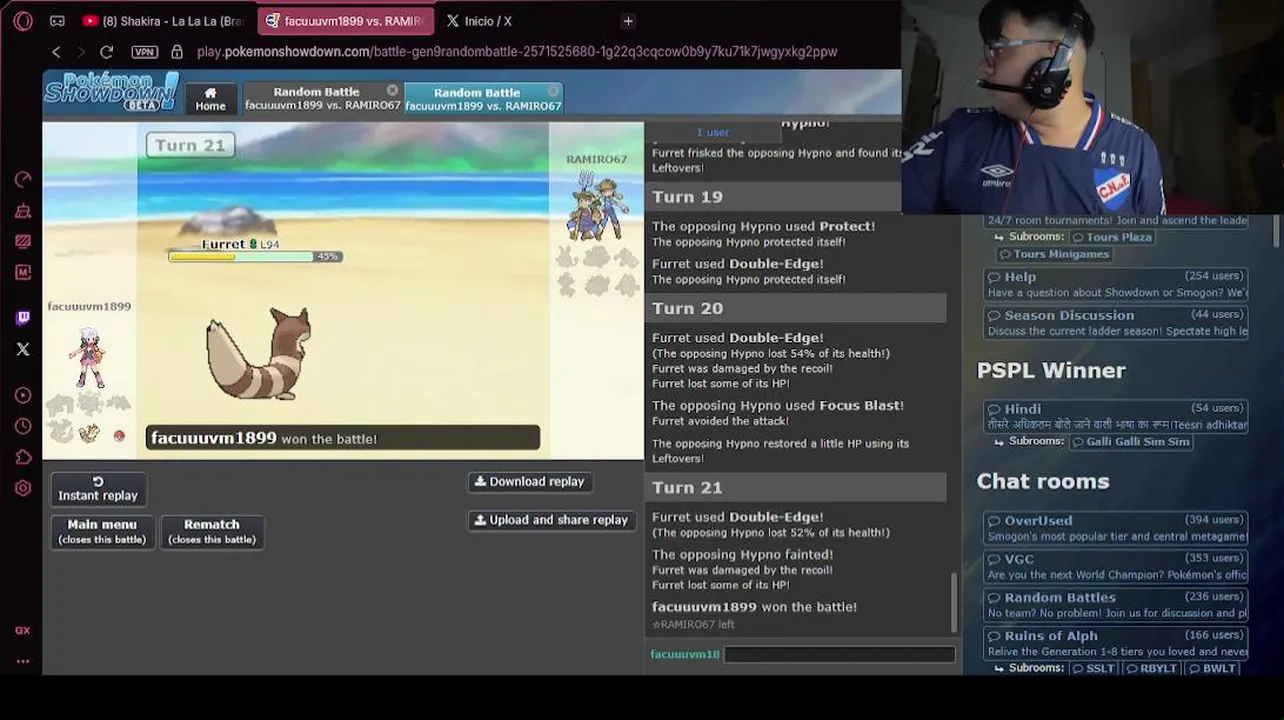The width and height of the screenshot is (1284, 720).
Task: Open the Opera GX menu logo
Action: pos(22,21)
